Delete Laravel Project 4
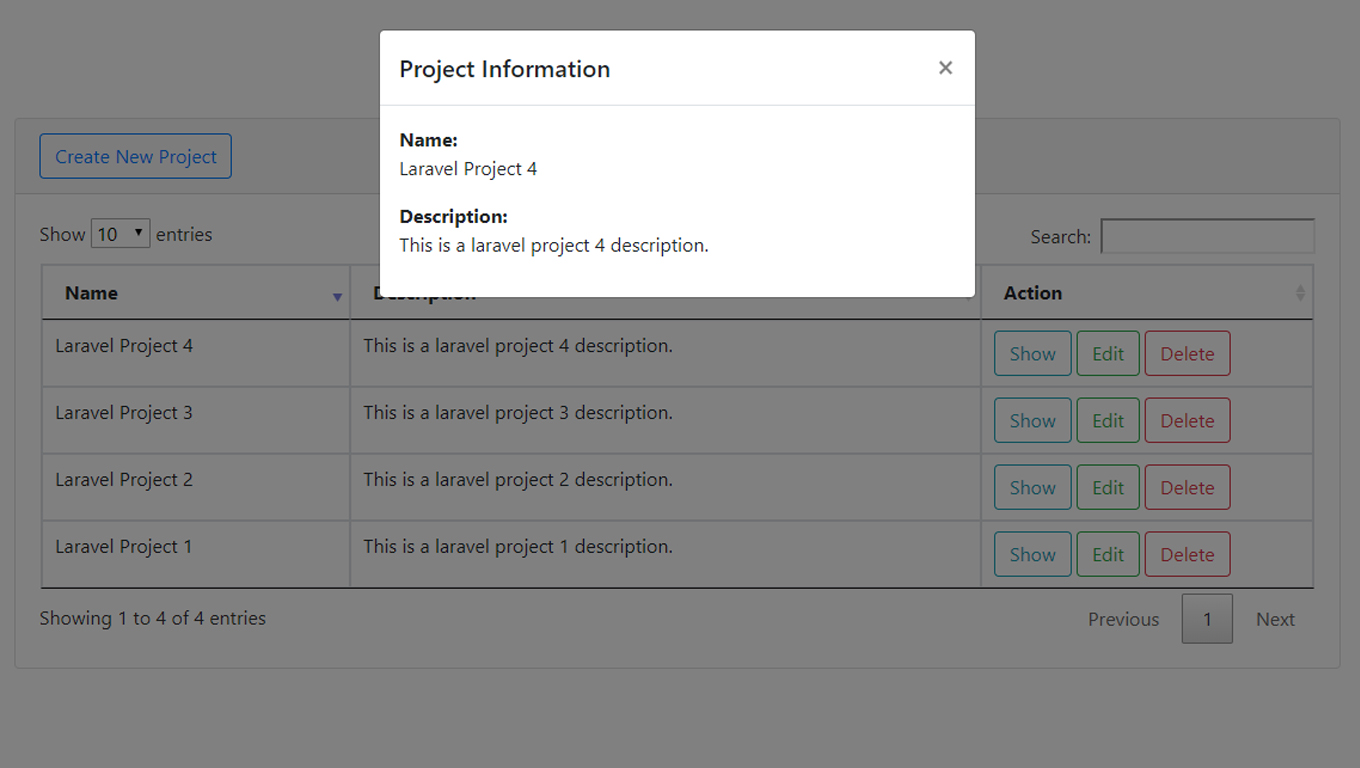The image size is (1360, 768). (1187, 354)
